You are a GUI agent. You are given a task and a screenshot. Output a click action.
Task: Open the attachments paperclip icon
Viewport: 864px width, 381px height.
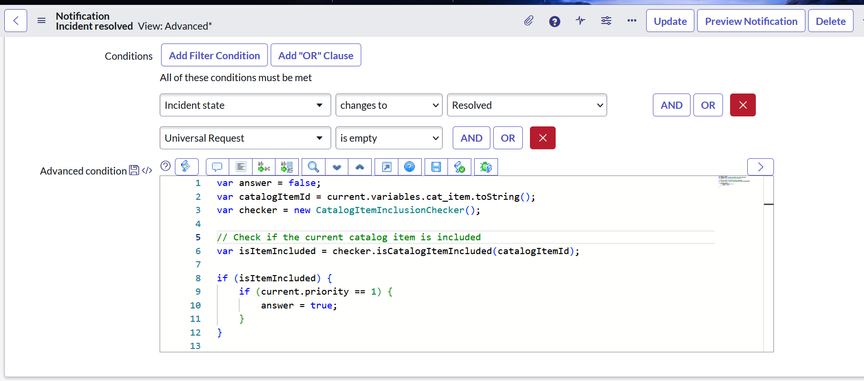528,21
